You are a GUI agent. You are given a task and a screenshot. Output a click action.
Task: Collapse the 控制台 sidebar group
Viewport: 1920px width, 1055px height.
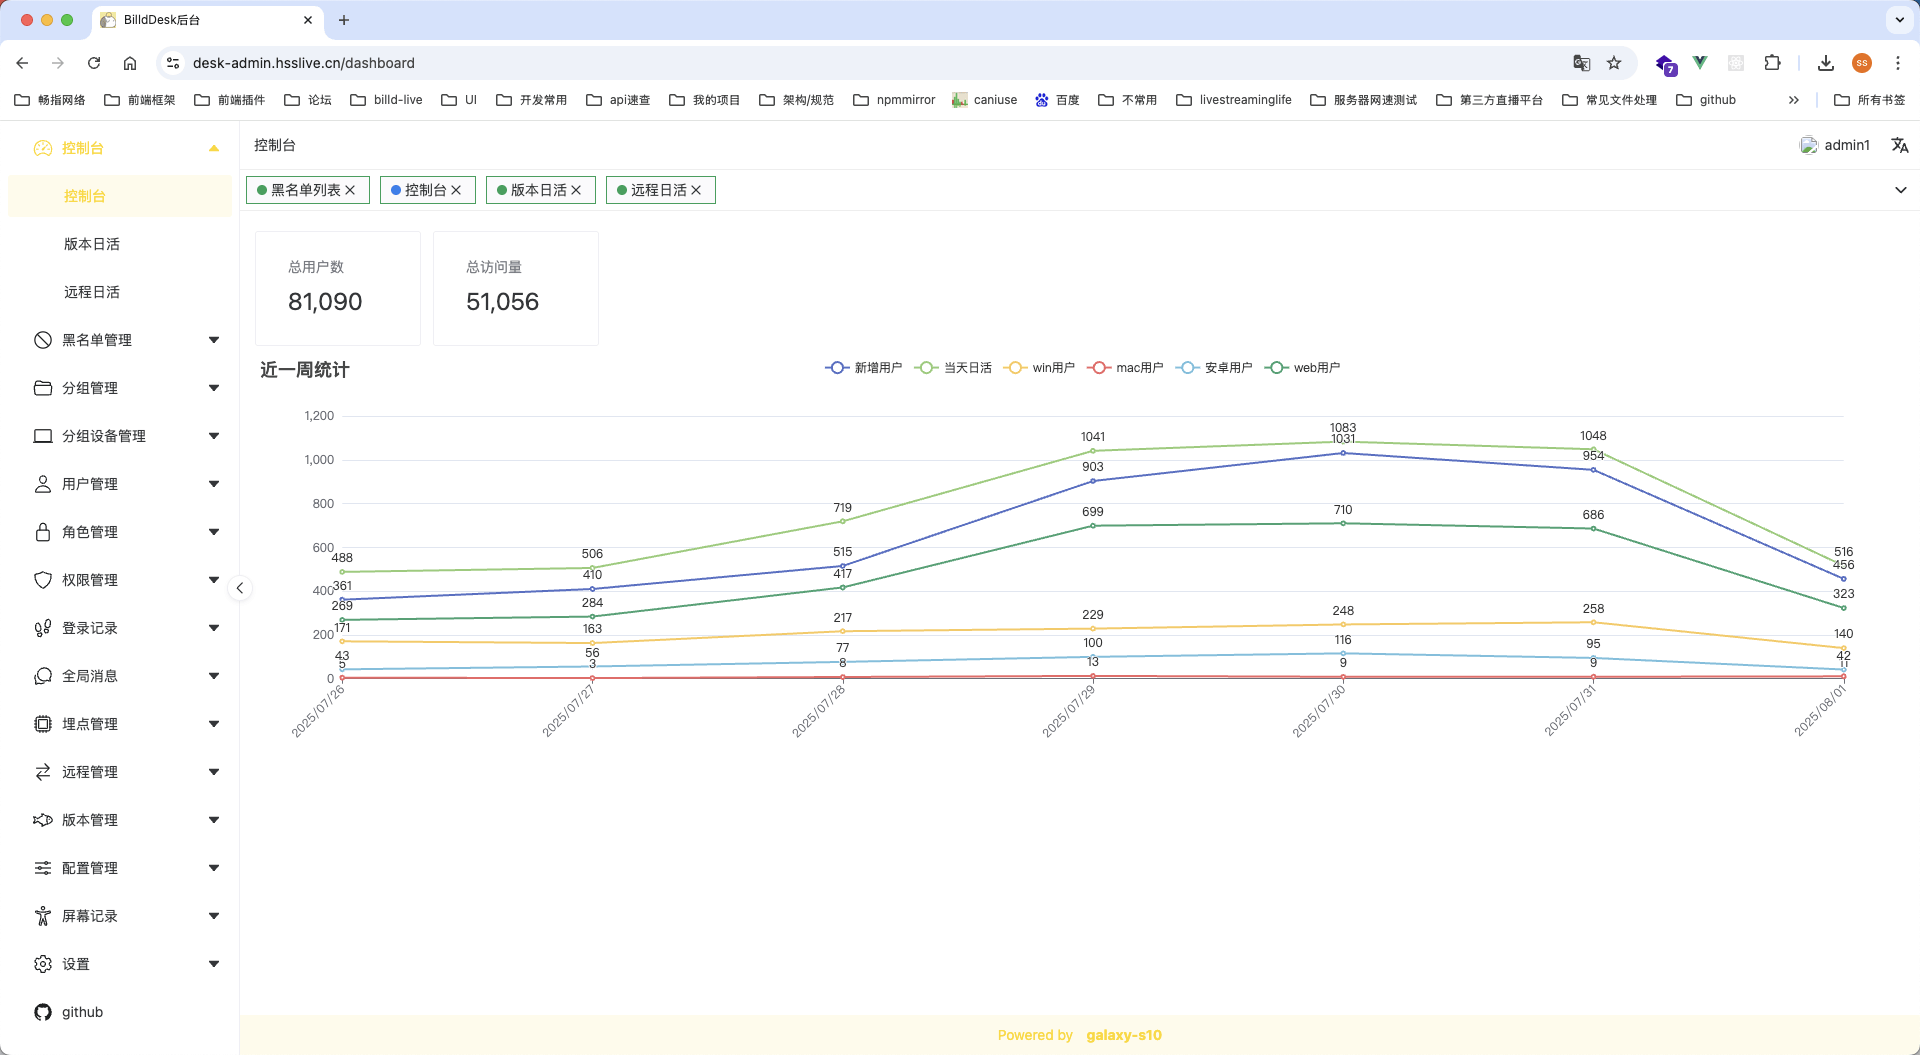point(214,148)
